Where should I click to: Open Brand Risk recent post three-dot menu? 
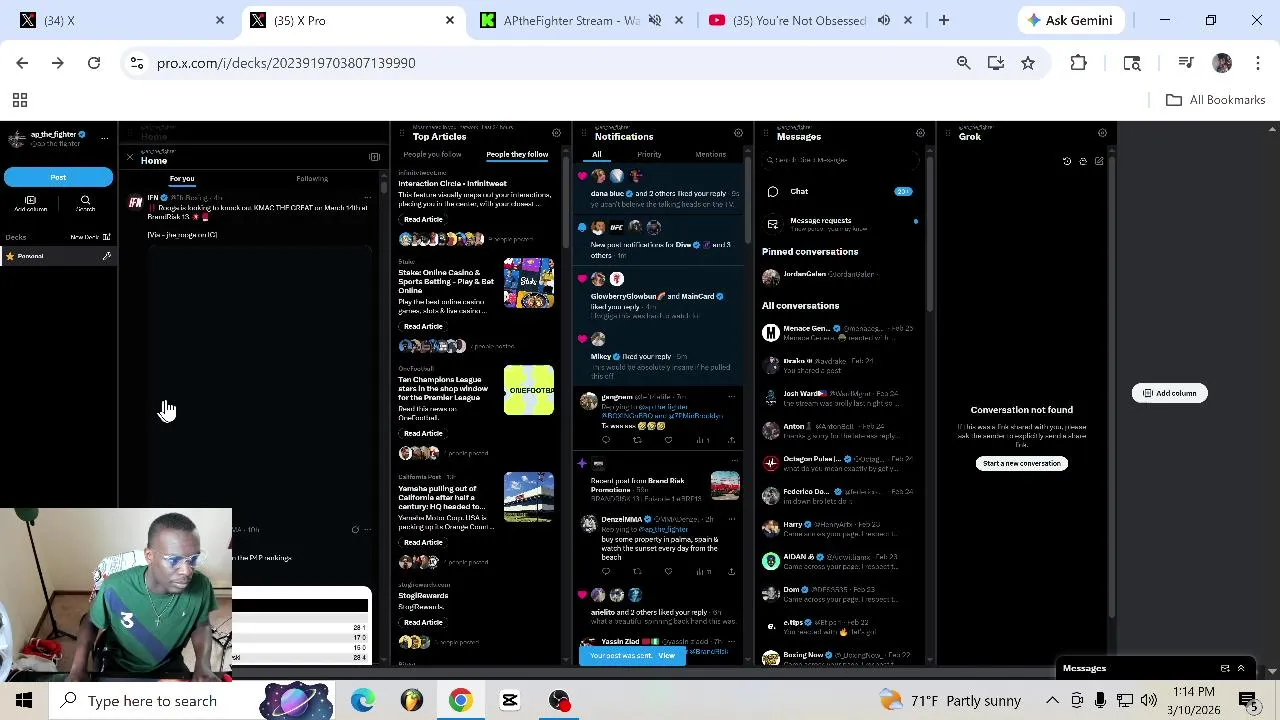pyautogui.click(x=733, y=462)
